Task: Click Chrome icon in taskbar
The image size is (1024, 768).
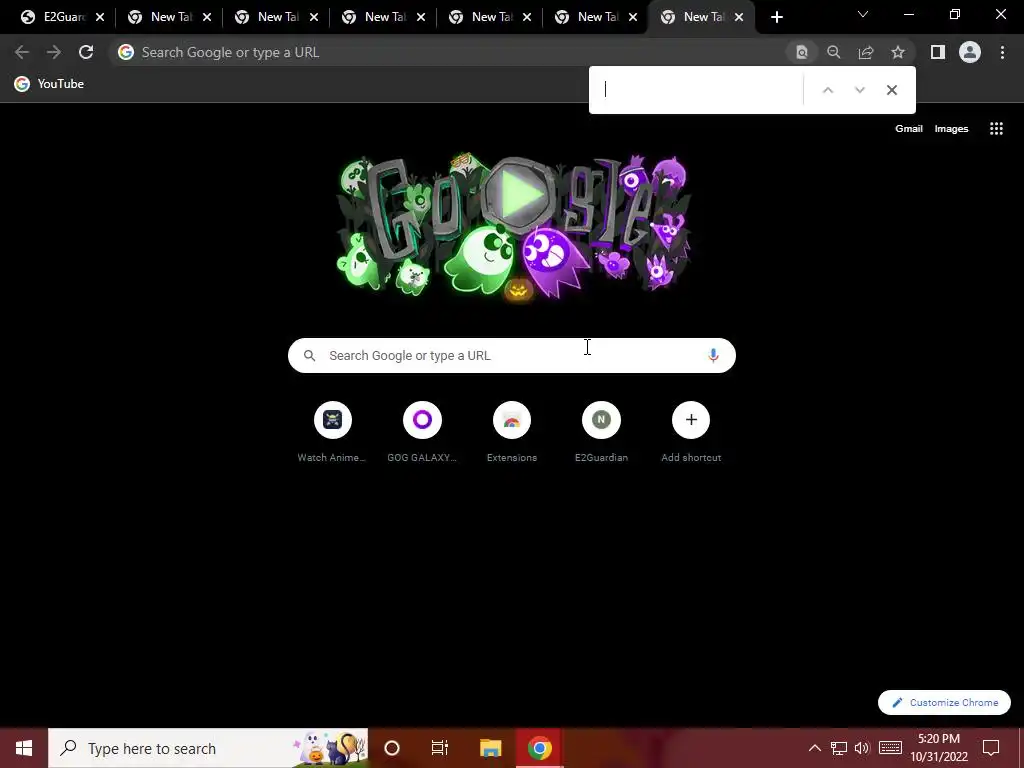Action: (539, 748)
